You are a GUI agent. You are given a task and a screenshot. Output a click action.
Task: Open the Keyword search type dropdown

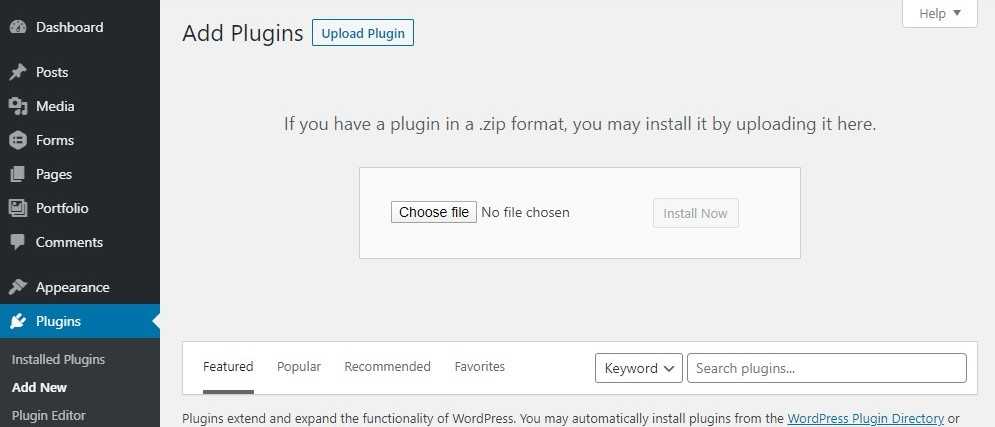point(638,368)
